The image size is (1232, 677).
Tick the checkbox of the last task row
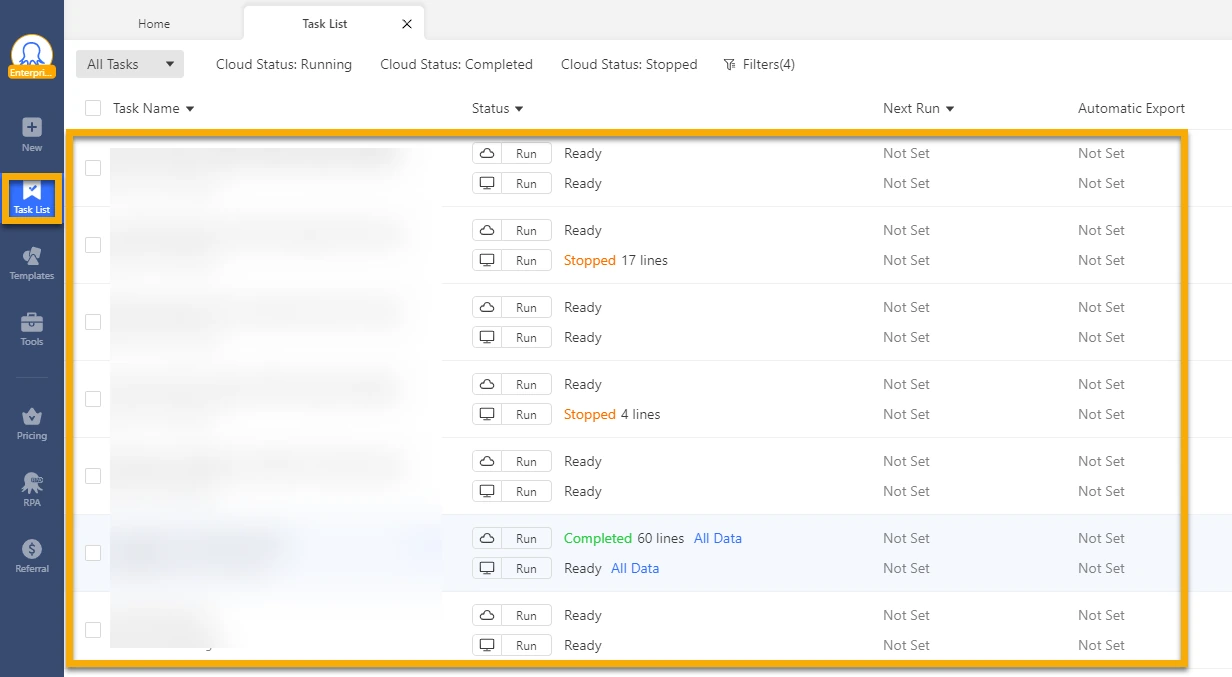coord(93,630)
